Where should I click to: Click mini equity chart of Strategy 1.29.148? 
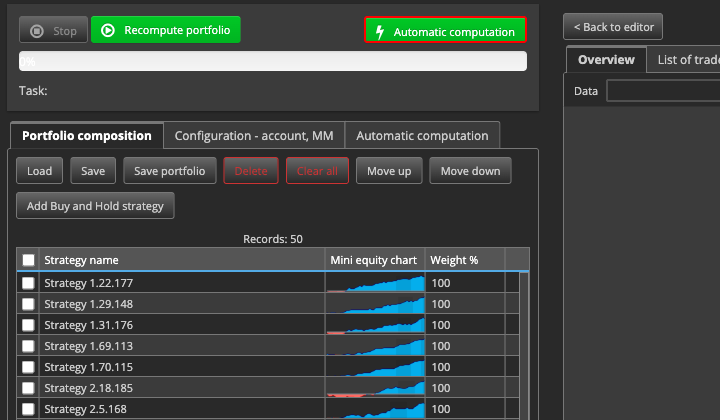375,304
